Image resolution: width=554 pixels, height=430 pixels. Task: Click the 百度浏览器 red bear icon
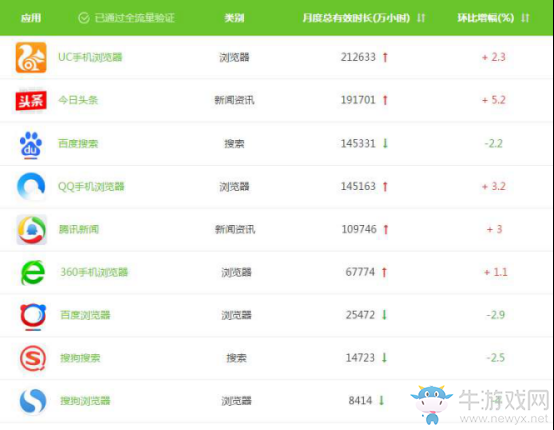(x=33, y=316)
